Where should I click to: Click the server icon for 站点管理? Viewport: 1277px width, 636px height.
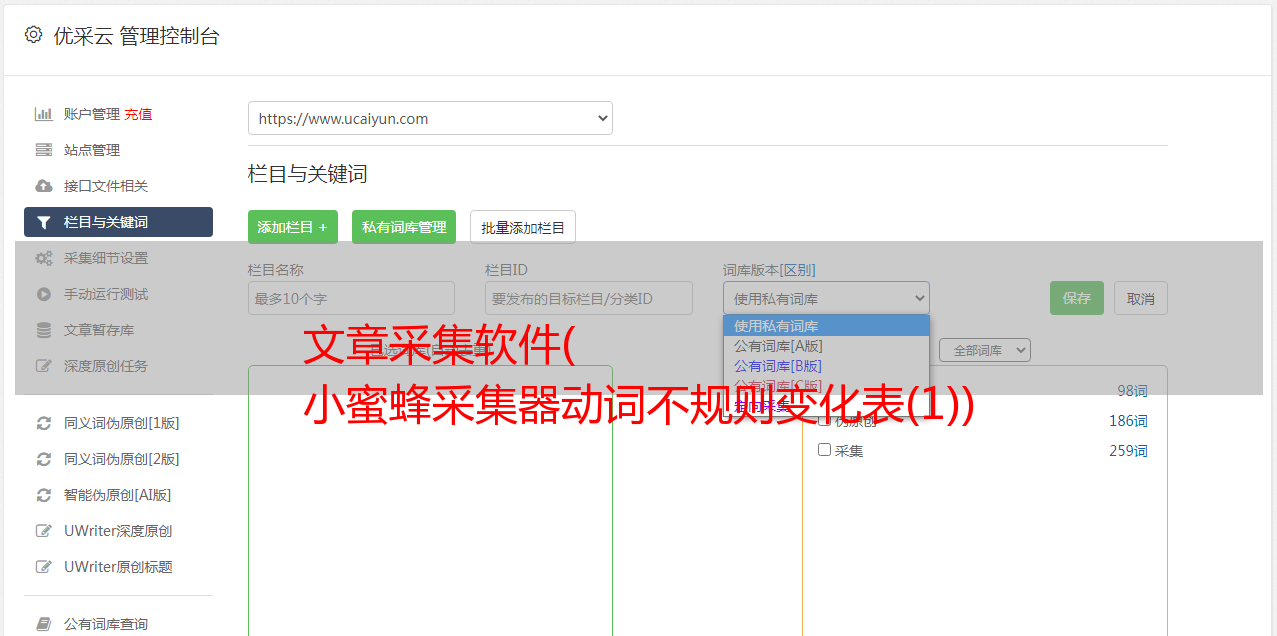tap(43, 150)
